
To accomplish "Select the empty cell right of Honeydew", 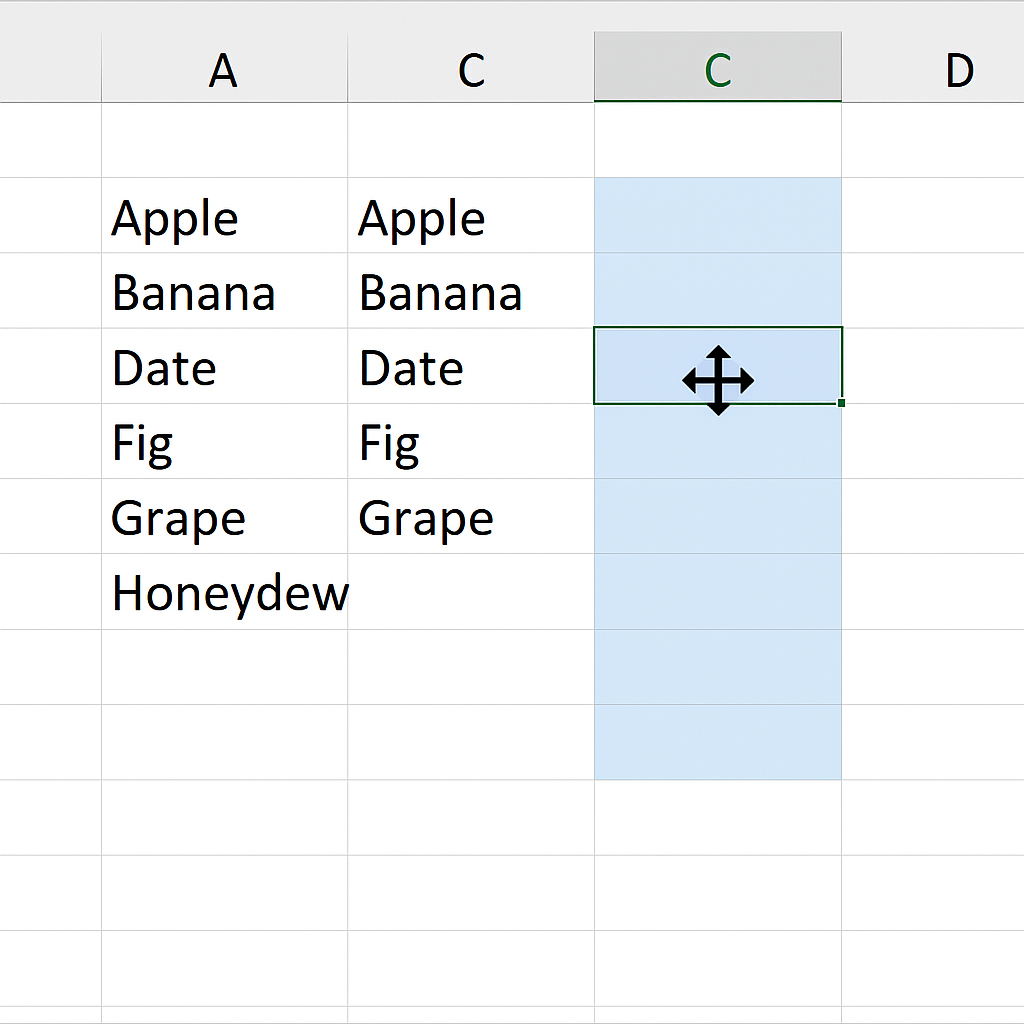I will (x=471, y=592).
